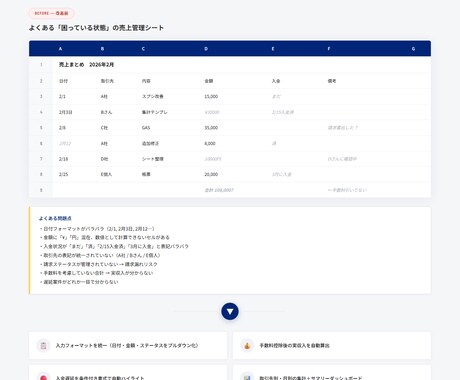Click the date cell 2/25
Image resolution: width=460 pixels, height=380 pixels.
coord(63,174)
